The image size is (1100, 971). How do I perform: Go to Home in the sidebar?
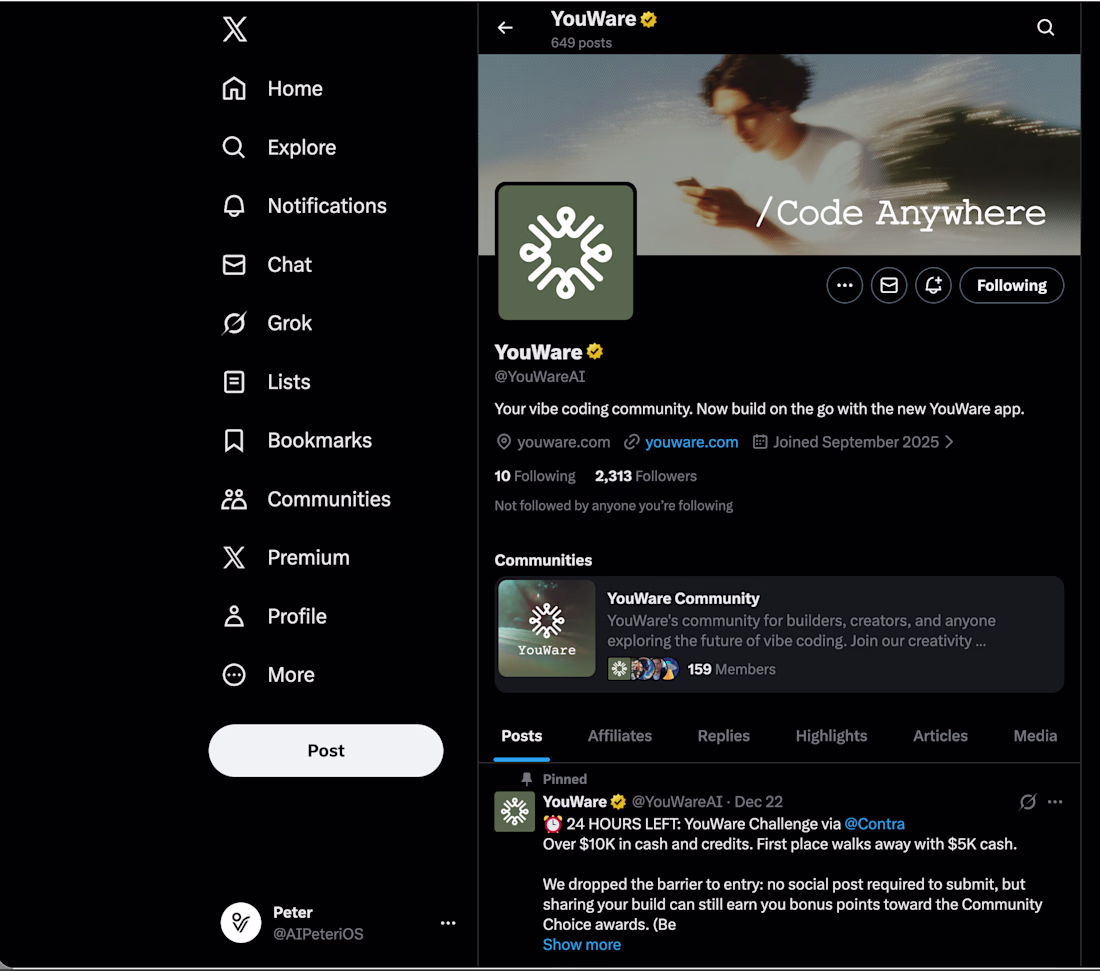pos(272,89)
